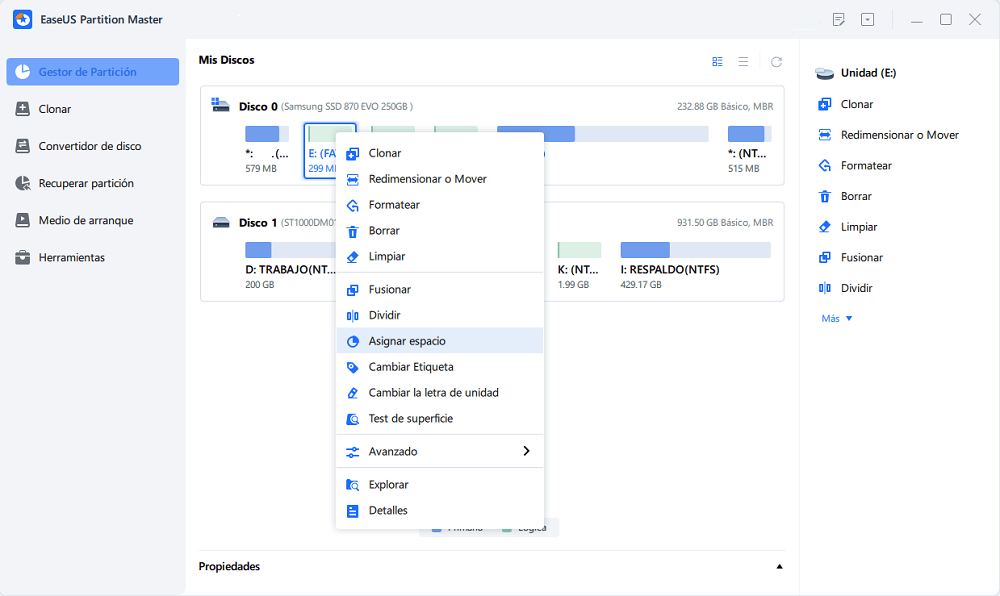Expand the Más options in right panel
Viewport: 1000px width, 596px height.
[x=837, y=319]
